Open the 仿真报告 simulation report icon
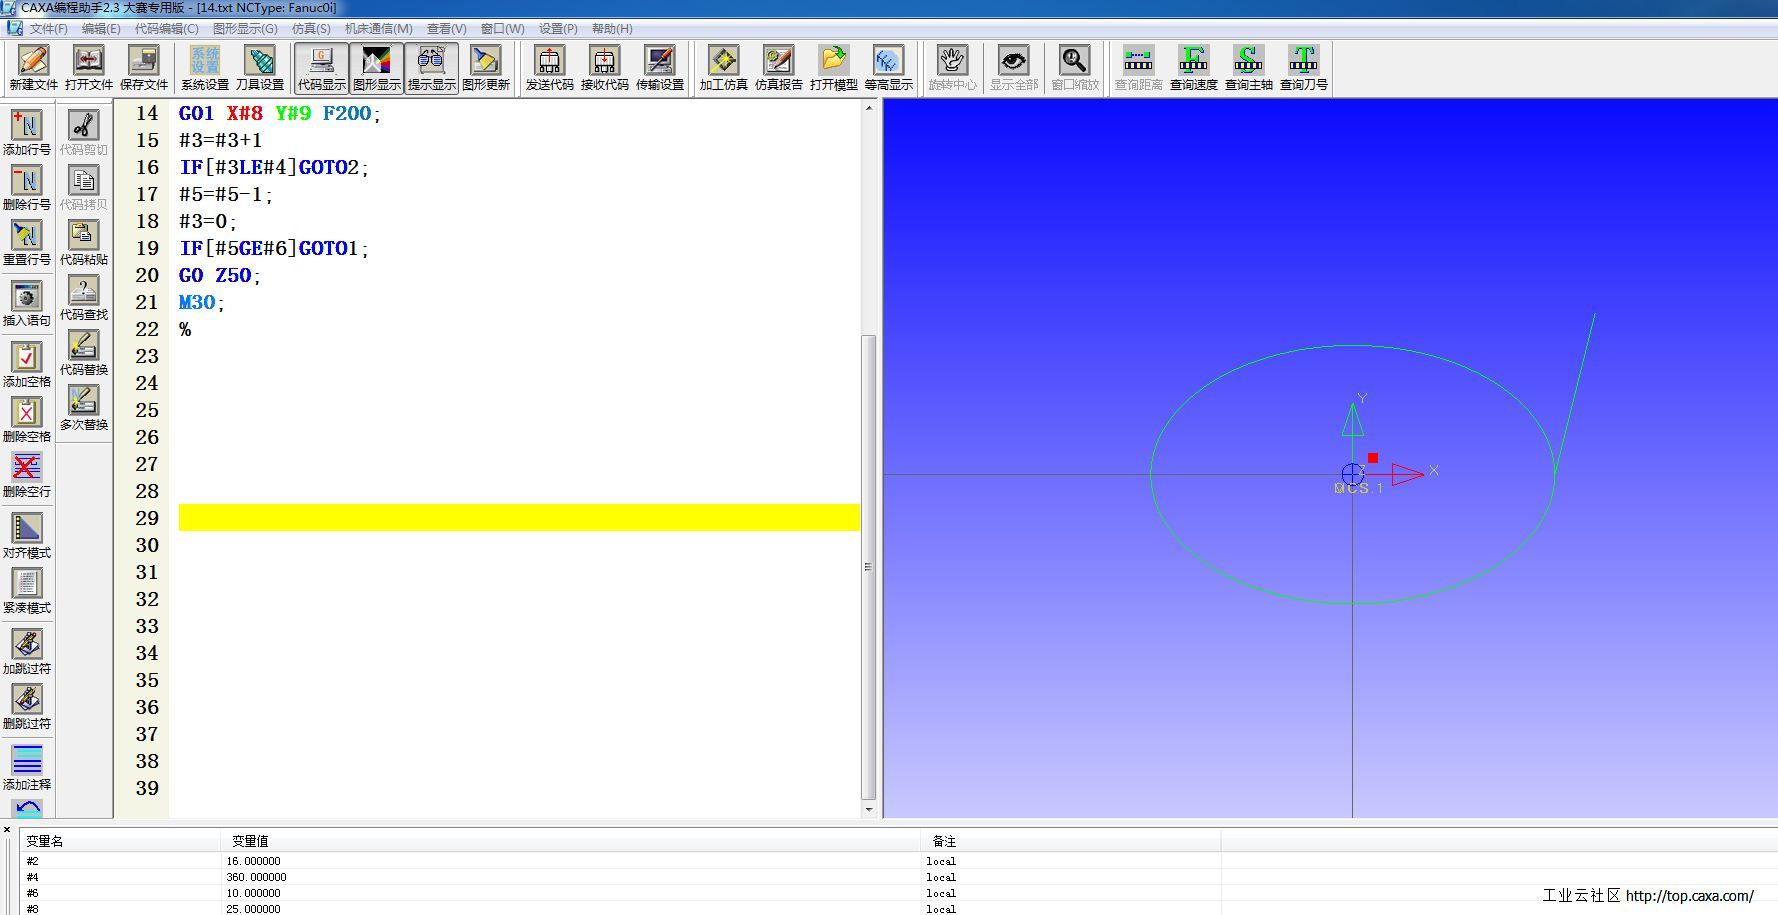 778,68
